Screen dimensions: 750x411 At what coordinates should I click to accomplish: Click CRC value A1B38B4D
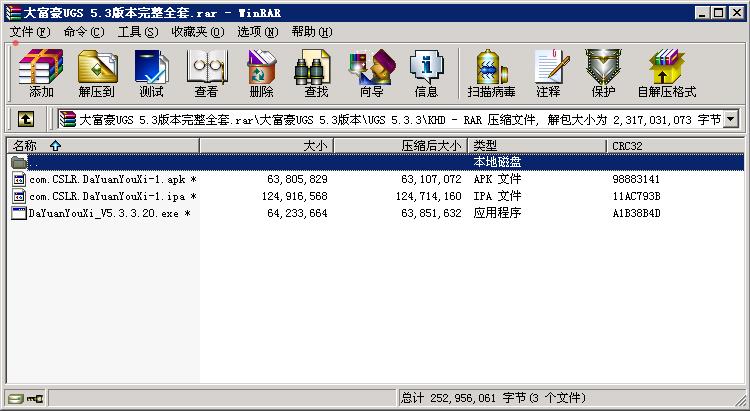coord(636,213)
